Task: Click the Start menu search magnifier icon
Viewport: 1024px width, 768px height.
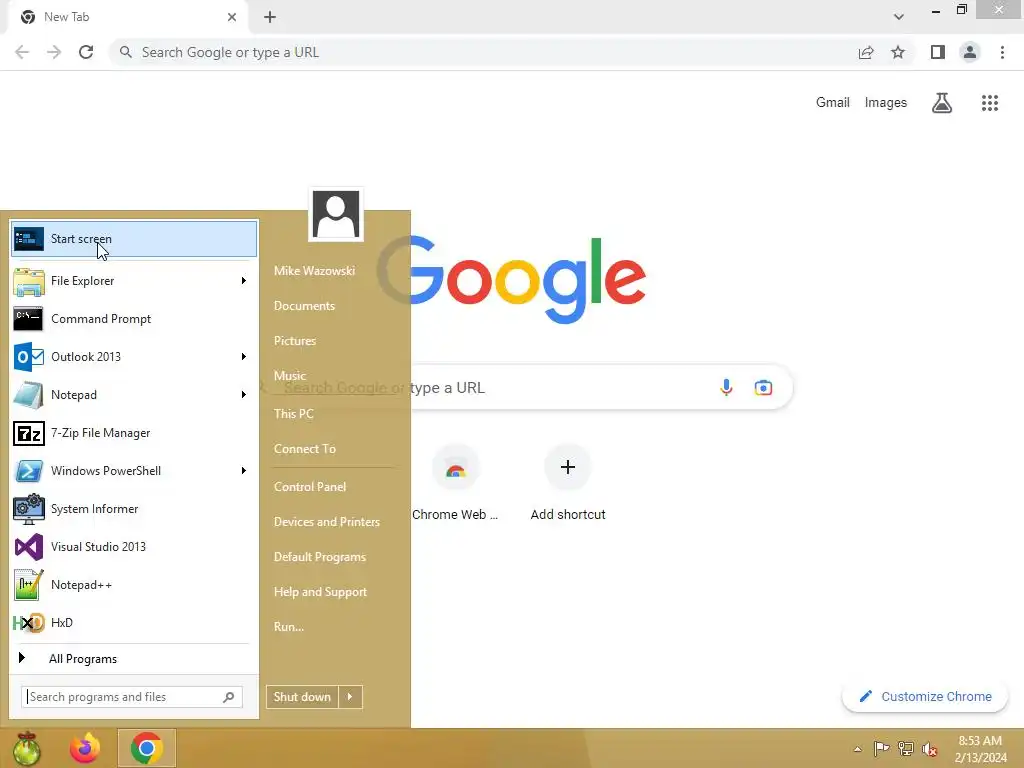Action: (229, 697)
